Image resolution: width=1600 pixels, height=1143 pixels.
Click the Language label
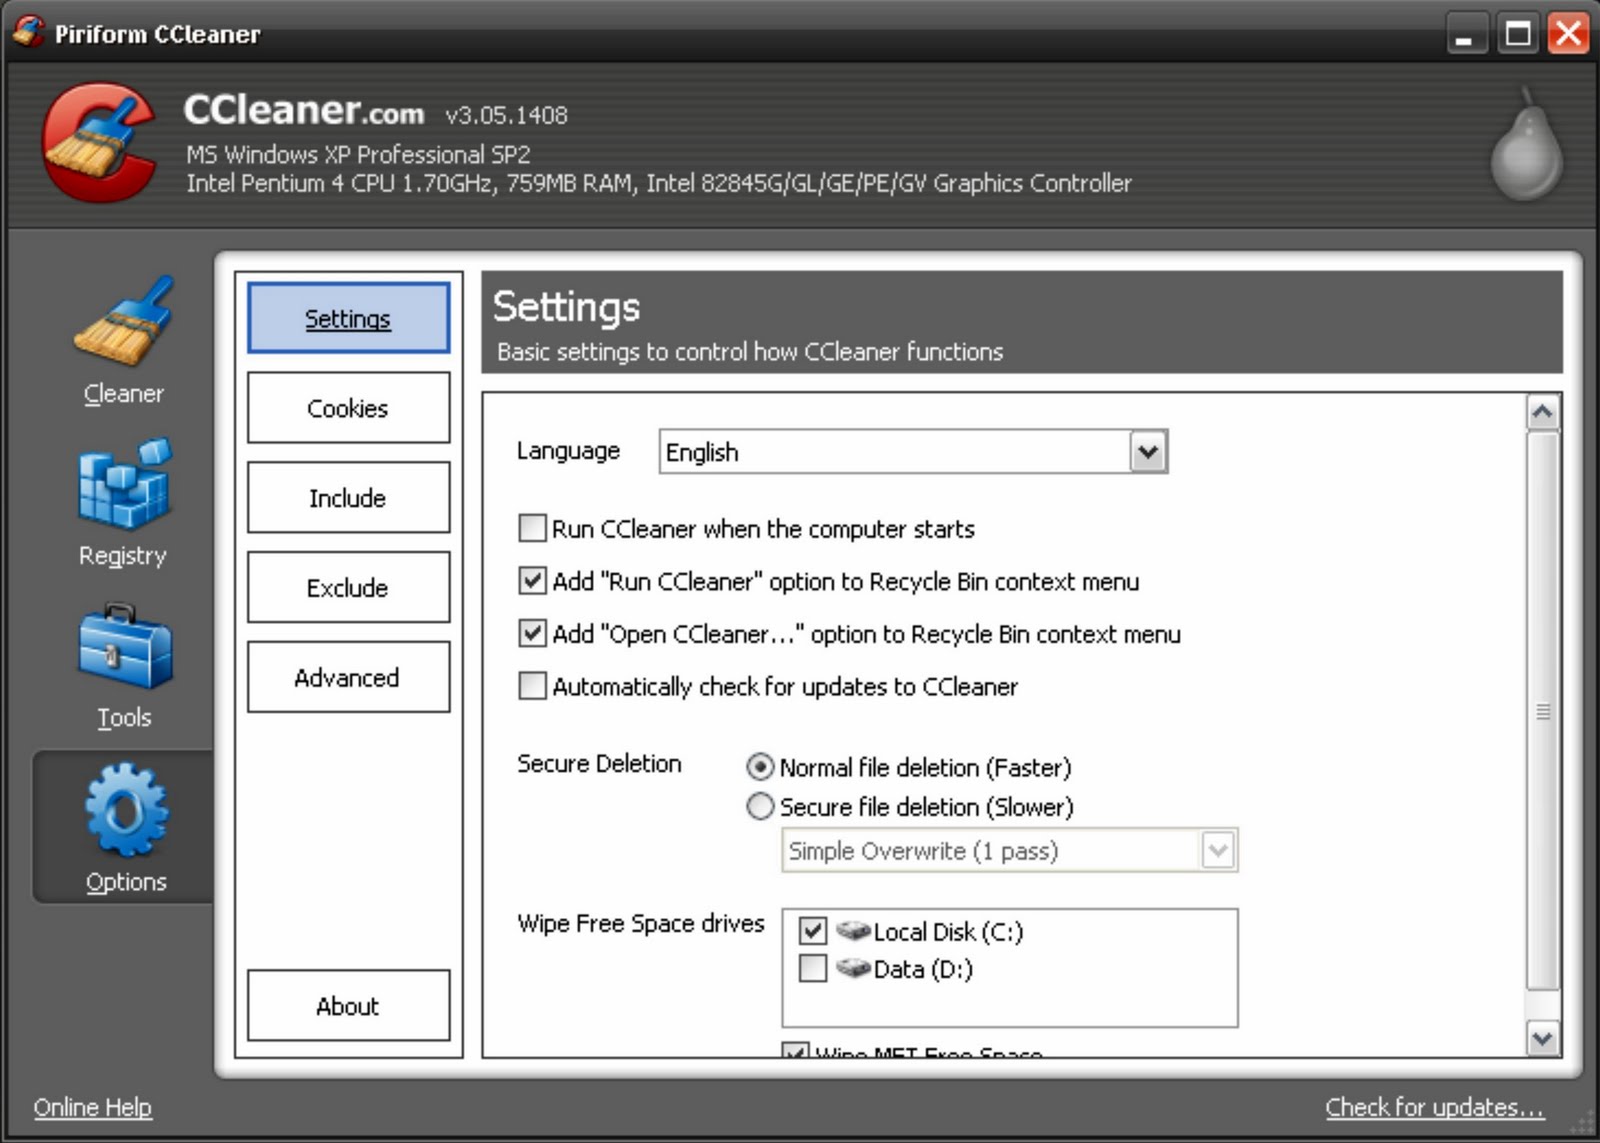click(568, 451)
